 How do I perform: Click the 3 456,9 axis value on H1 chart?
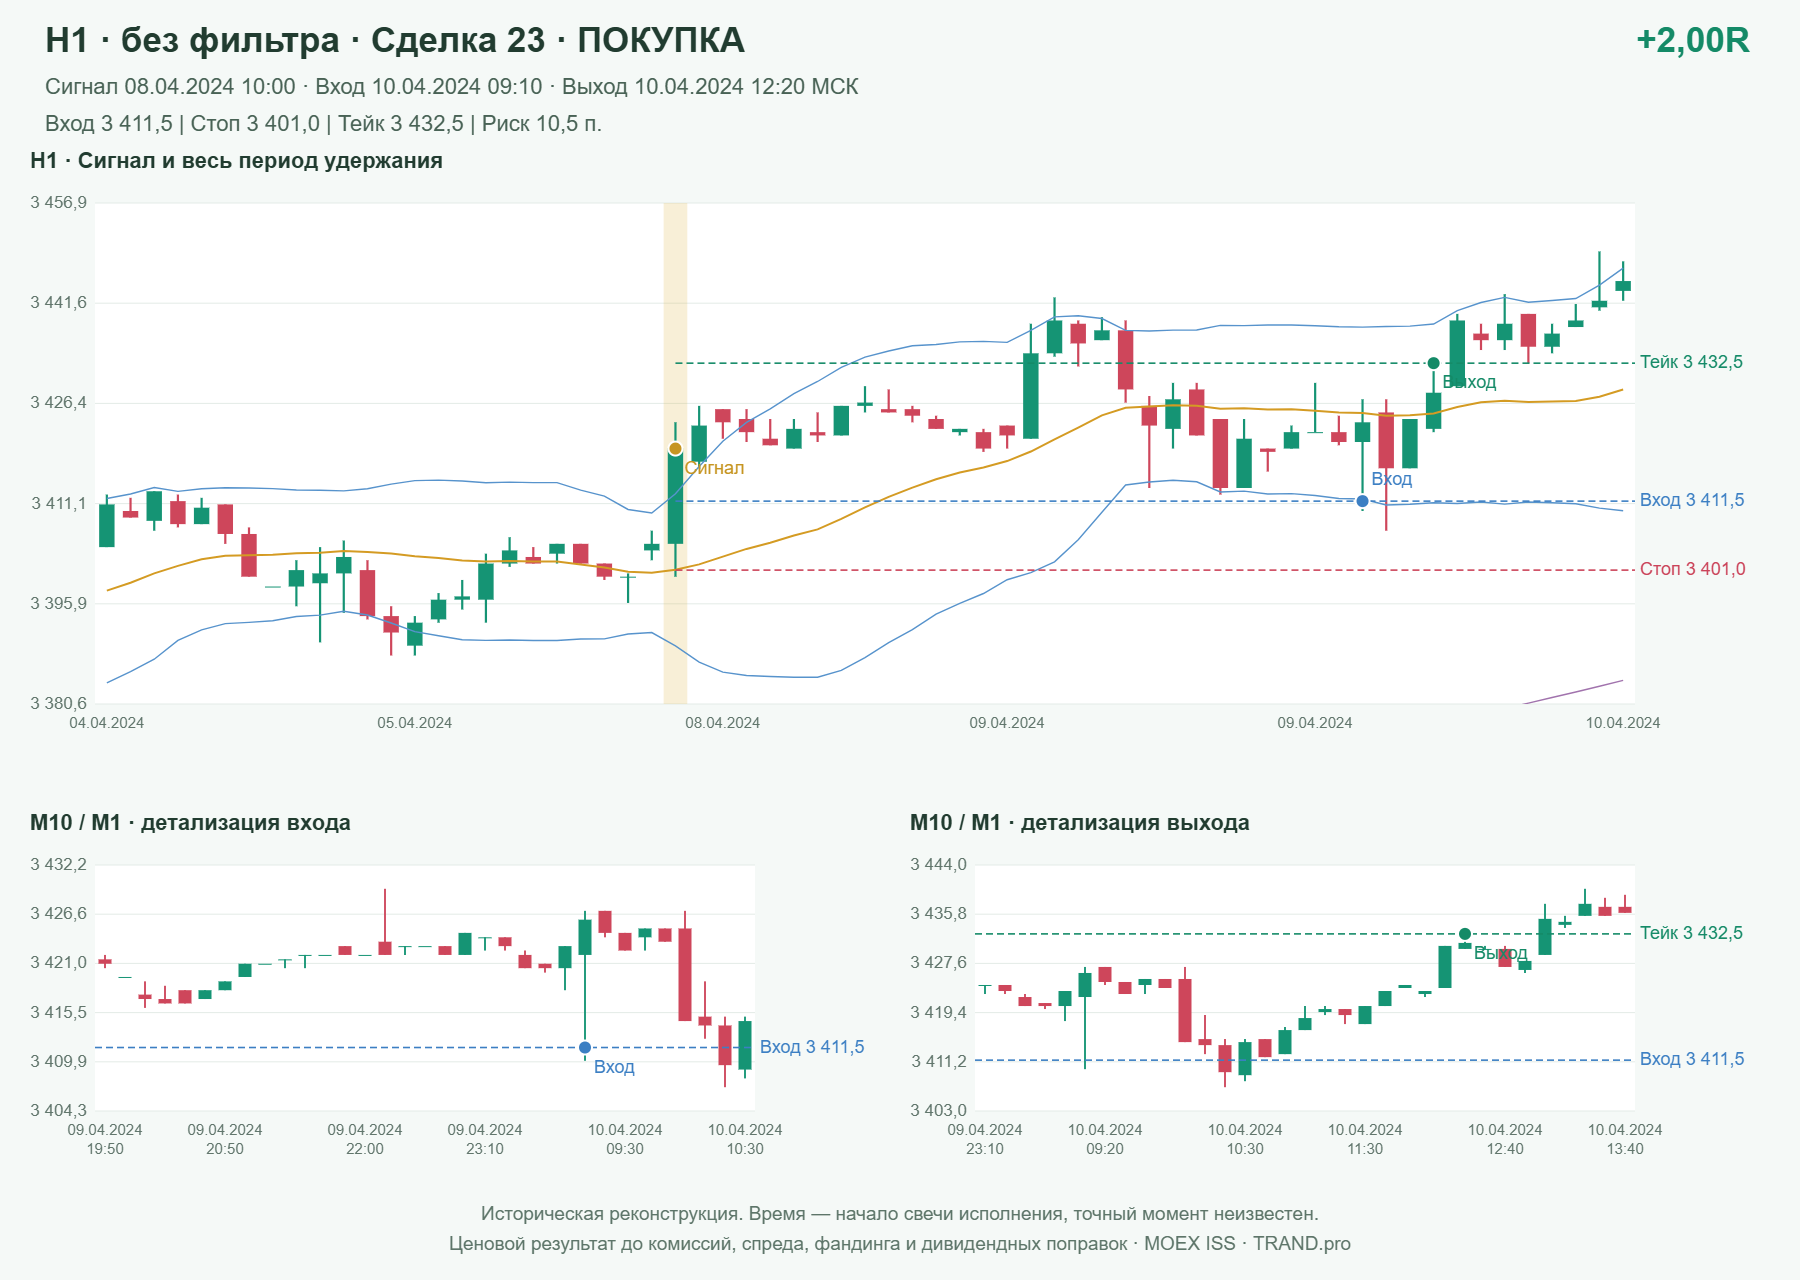(x=59, y=203)
